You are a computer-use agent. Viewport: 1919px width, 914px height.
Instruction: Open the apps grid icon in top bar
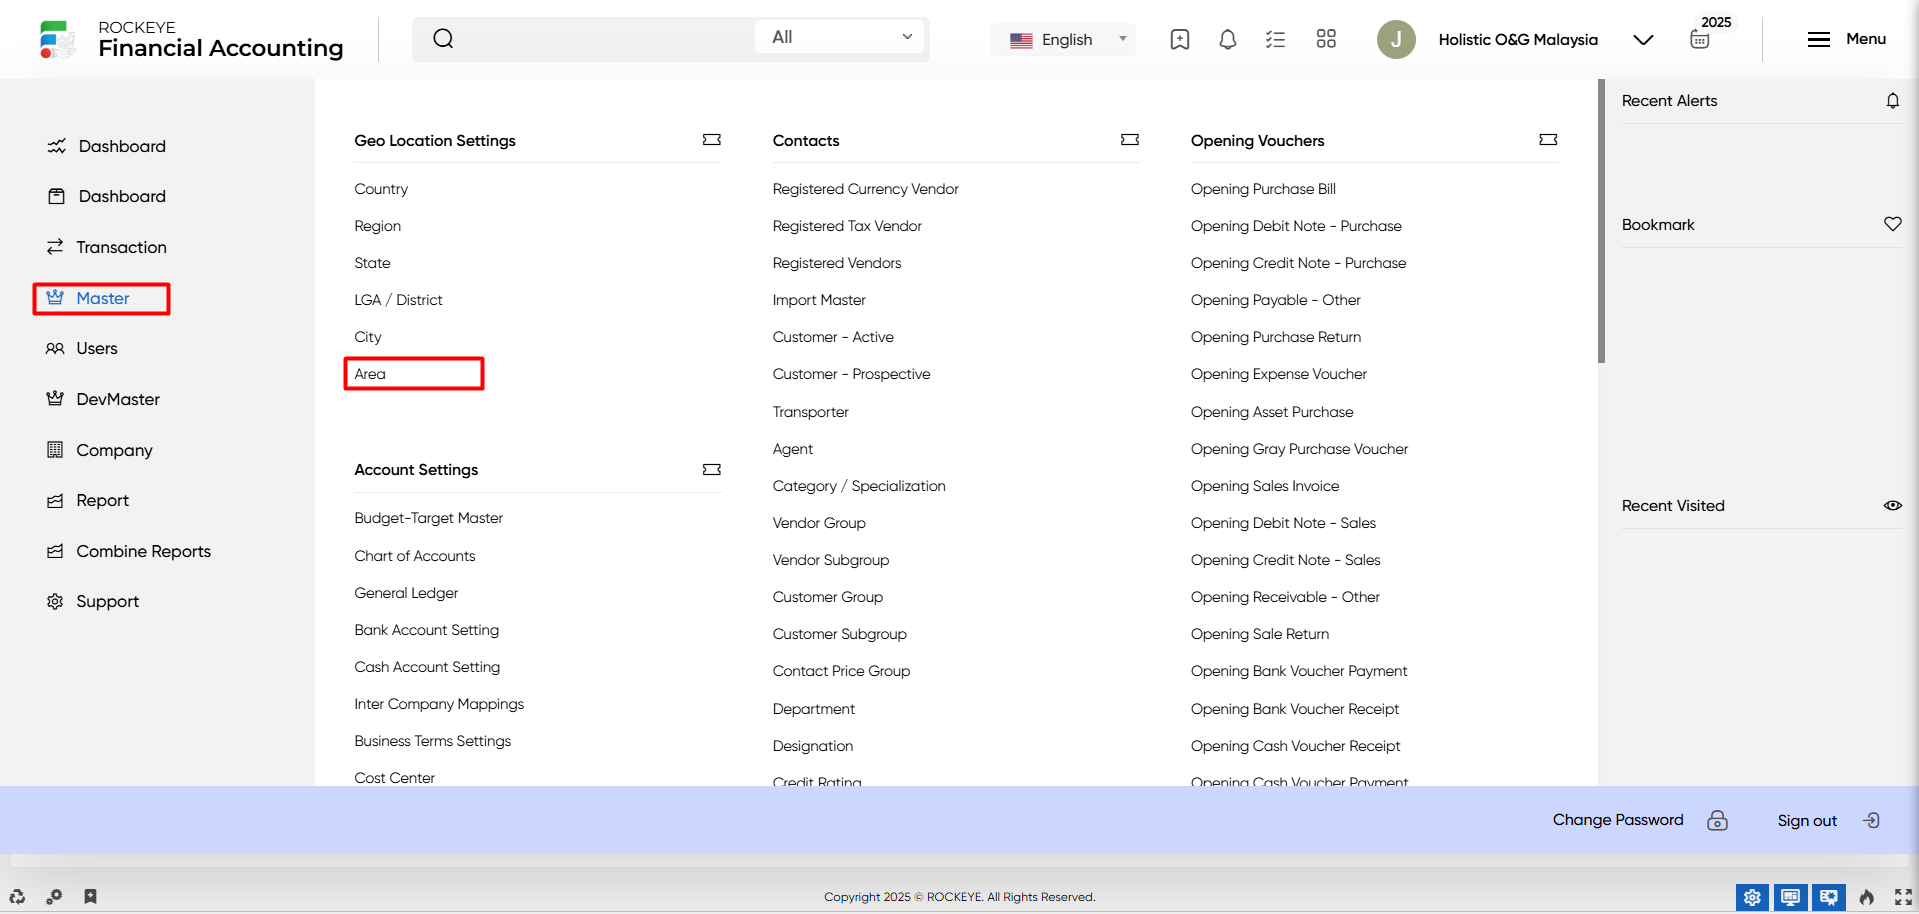[1326, 39]
